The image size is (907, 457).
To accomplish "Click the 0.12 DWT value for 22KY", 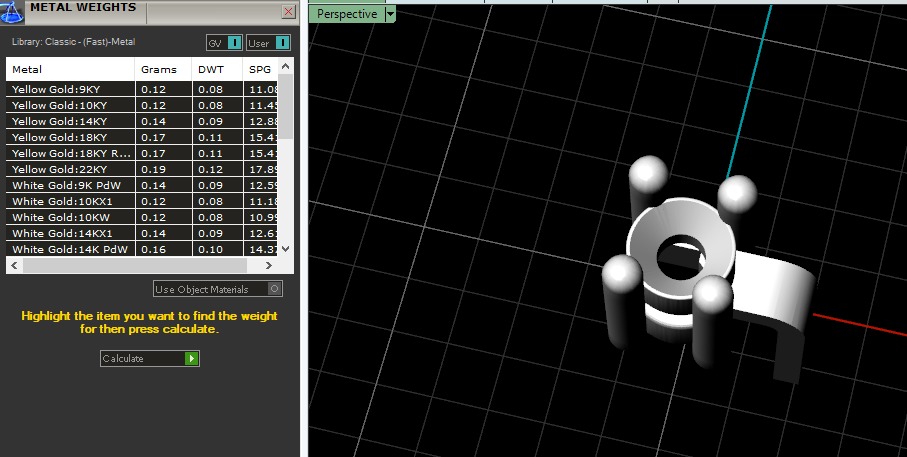I will [x=211, y=169].
